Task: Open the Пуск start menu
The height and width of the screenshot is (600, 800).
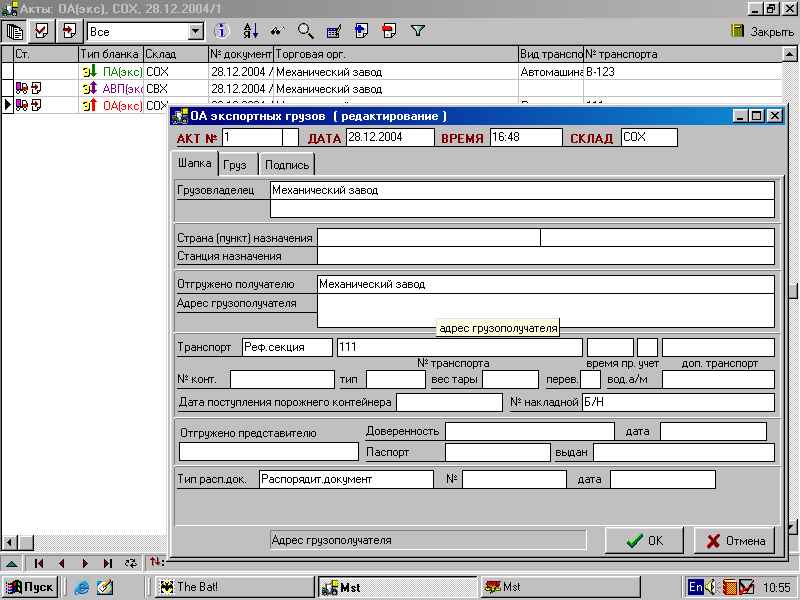Action: (x=30, y=587)
